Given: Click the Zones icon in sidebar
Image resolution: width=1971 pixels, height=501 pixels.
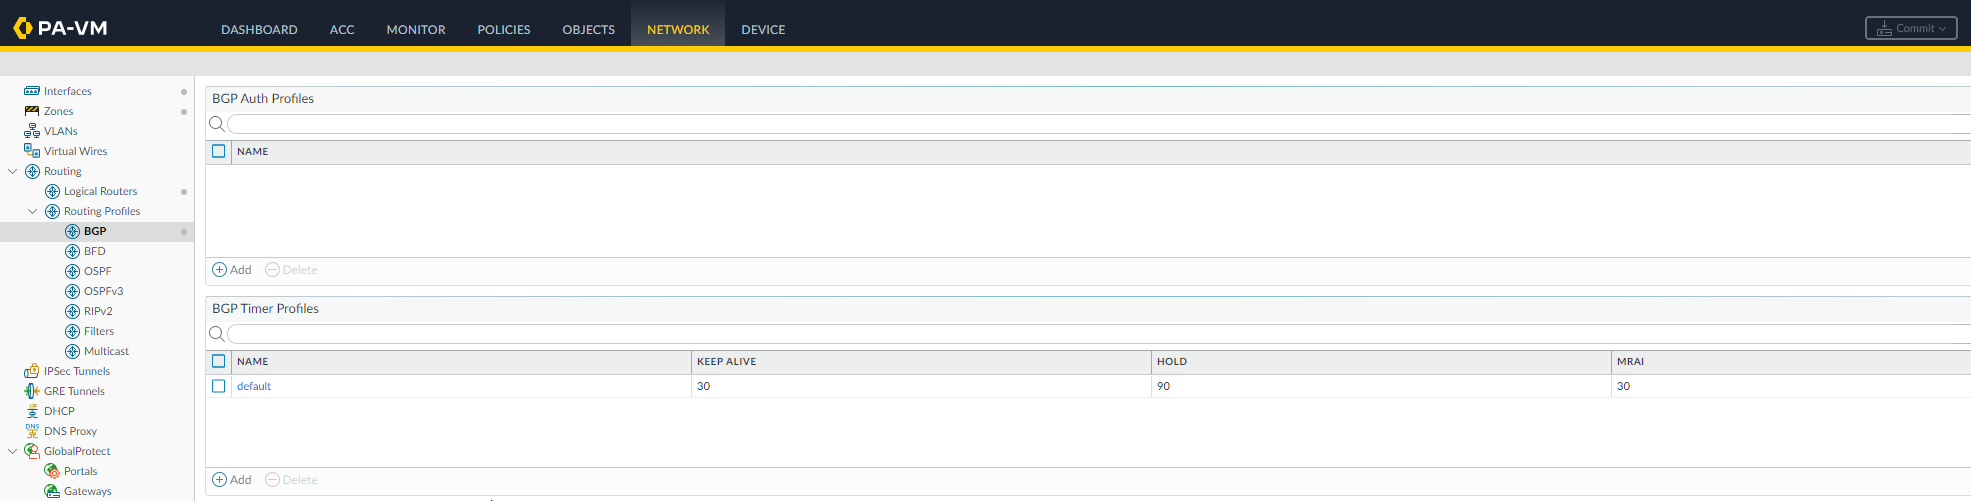Looking at the screenshot, I should [x=32, y=111].
